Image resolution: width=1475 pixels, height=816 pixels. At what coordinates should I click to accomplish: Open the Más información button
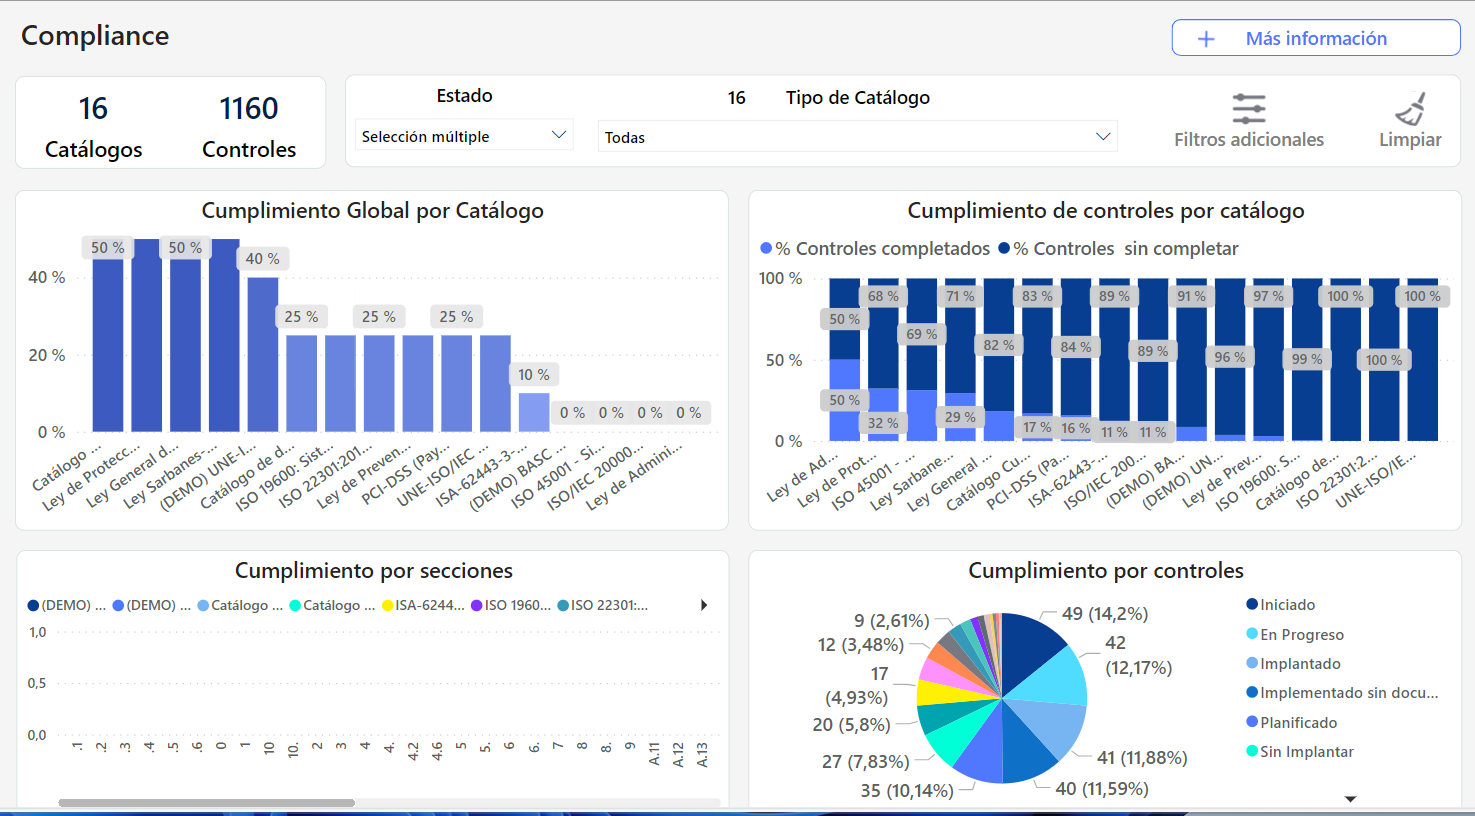click(x=1315, y=38)
